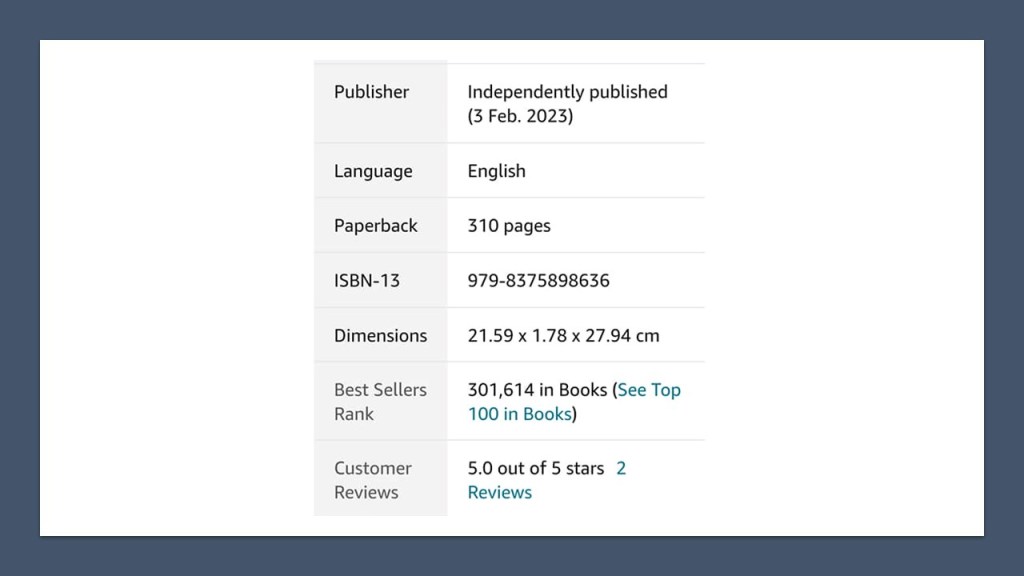Click the Paperback row label

[375, 226]
